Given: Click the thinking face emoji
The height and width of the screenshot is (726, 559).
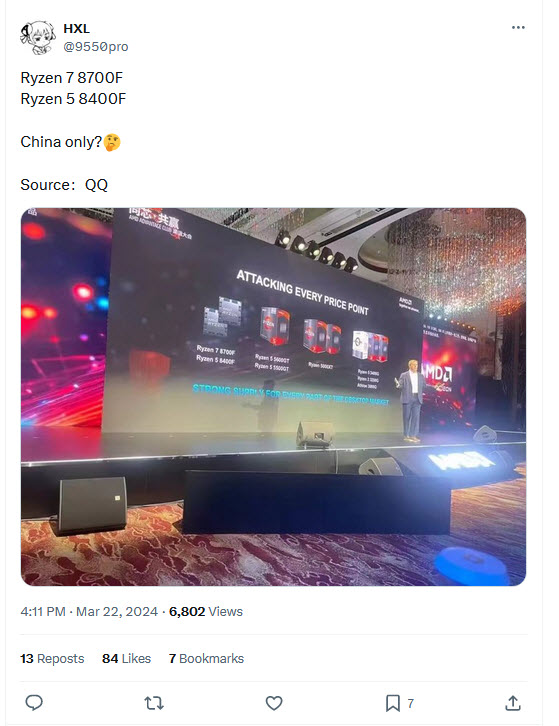Looking at the screenshot, I should tap(112, 142).
